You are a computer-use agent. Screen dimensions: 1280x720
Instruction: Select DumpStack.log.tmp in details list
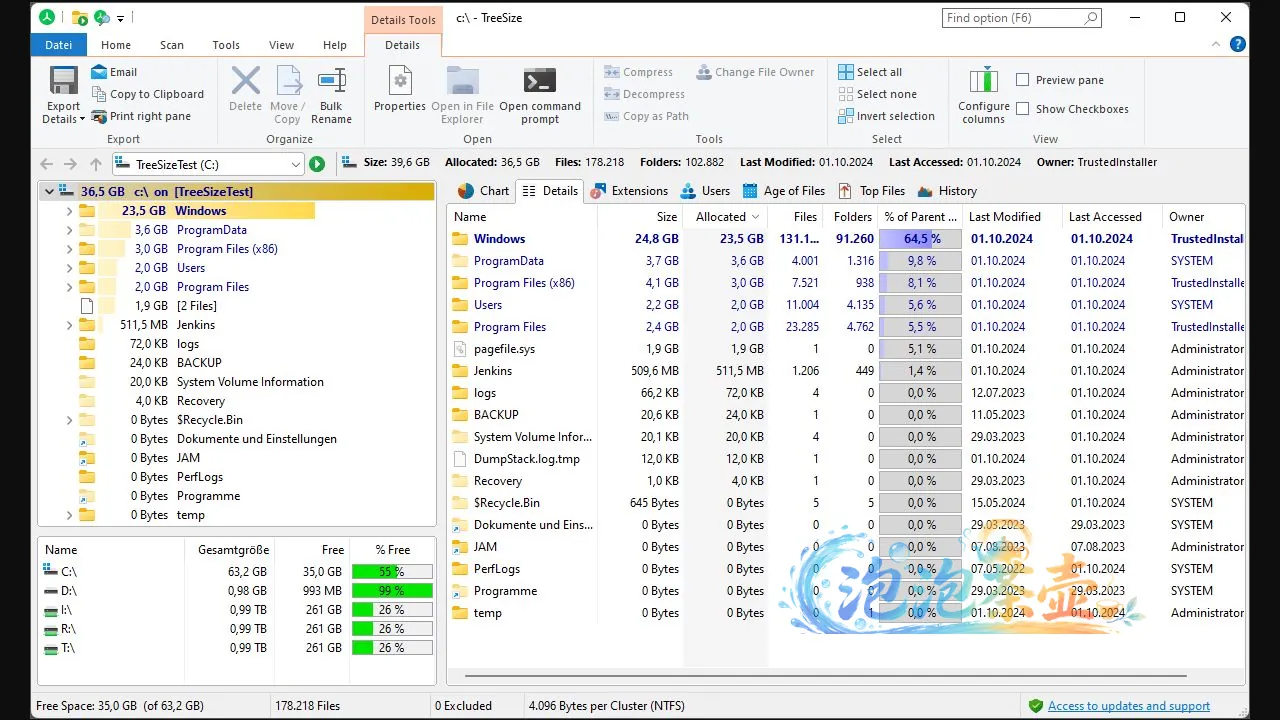click(527, 459)
